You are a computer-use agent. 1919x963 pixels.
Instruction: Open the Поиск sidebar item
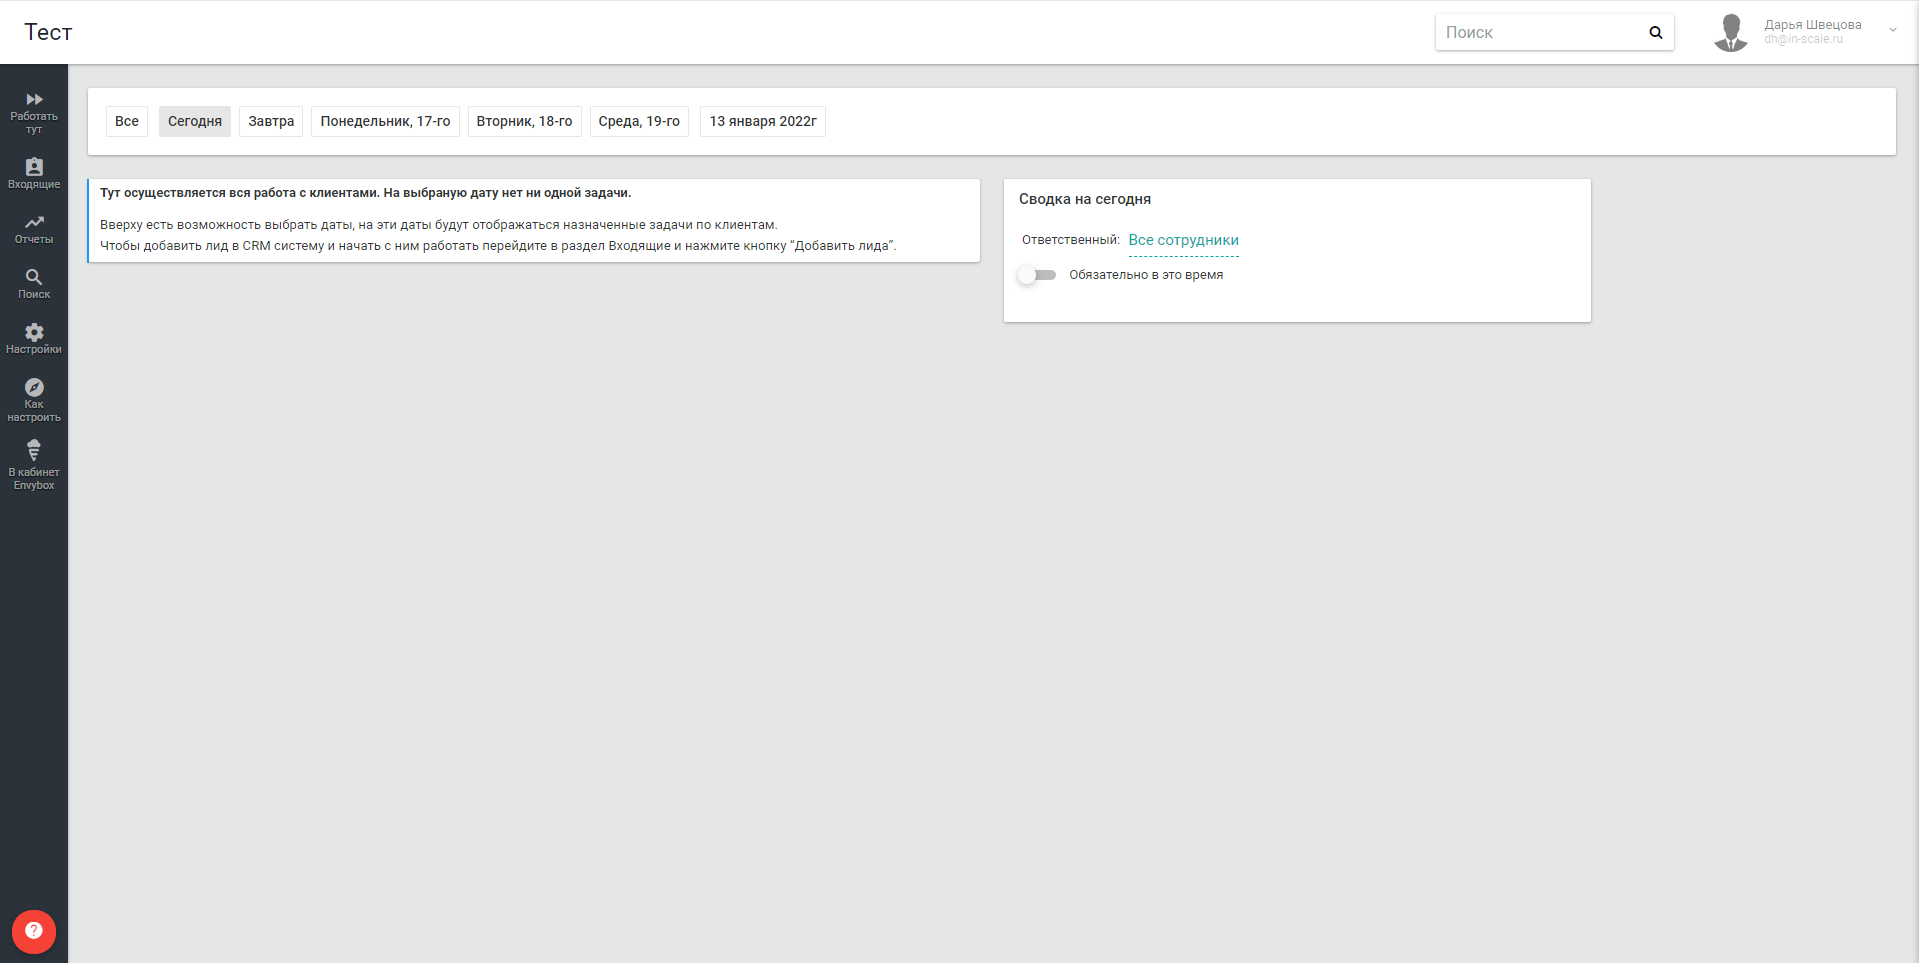[34, 284]
